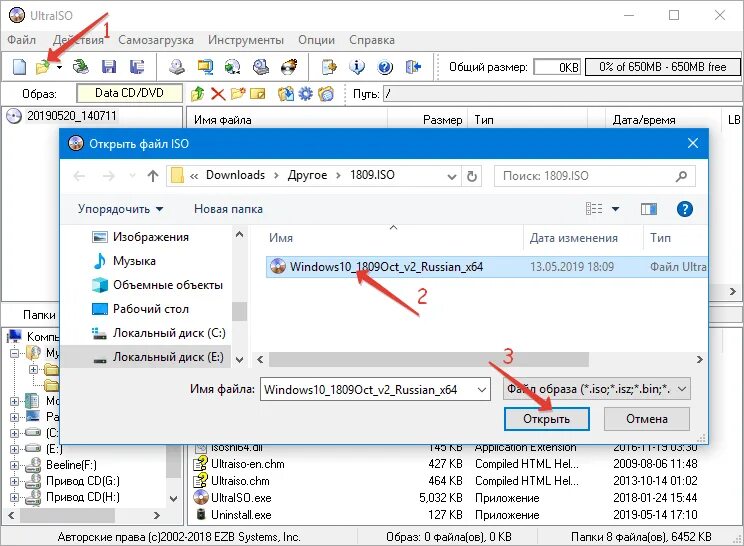Open the Имя файла combo box arrow

coord(482,390)
